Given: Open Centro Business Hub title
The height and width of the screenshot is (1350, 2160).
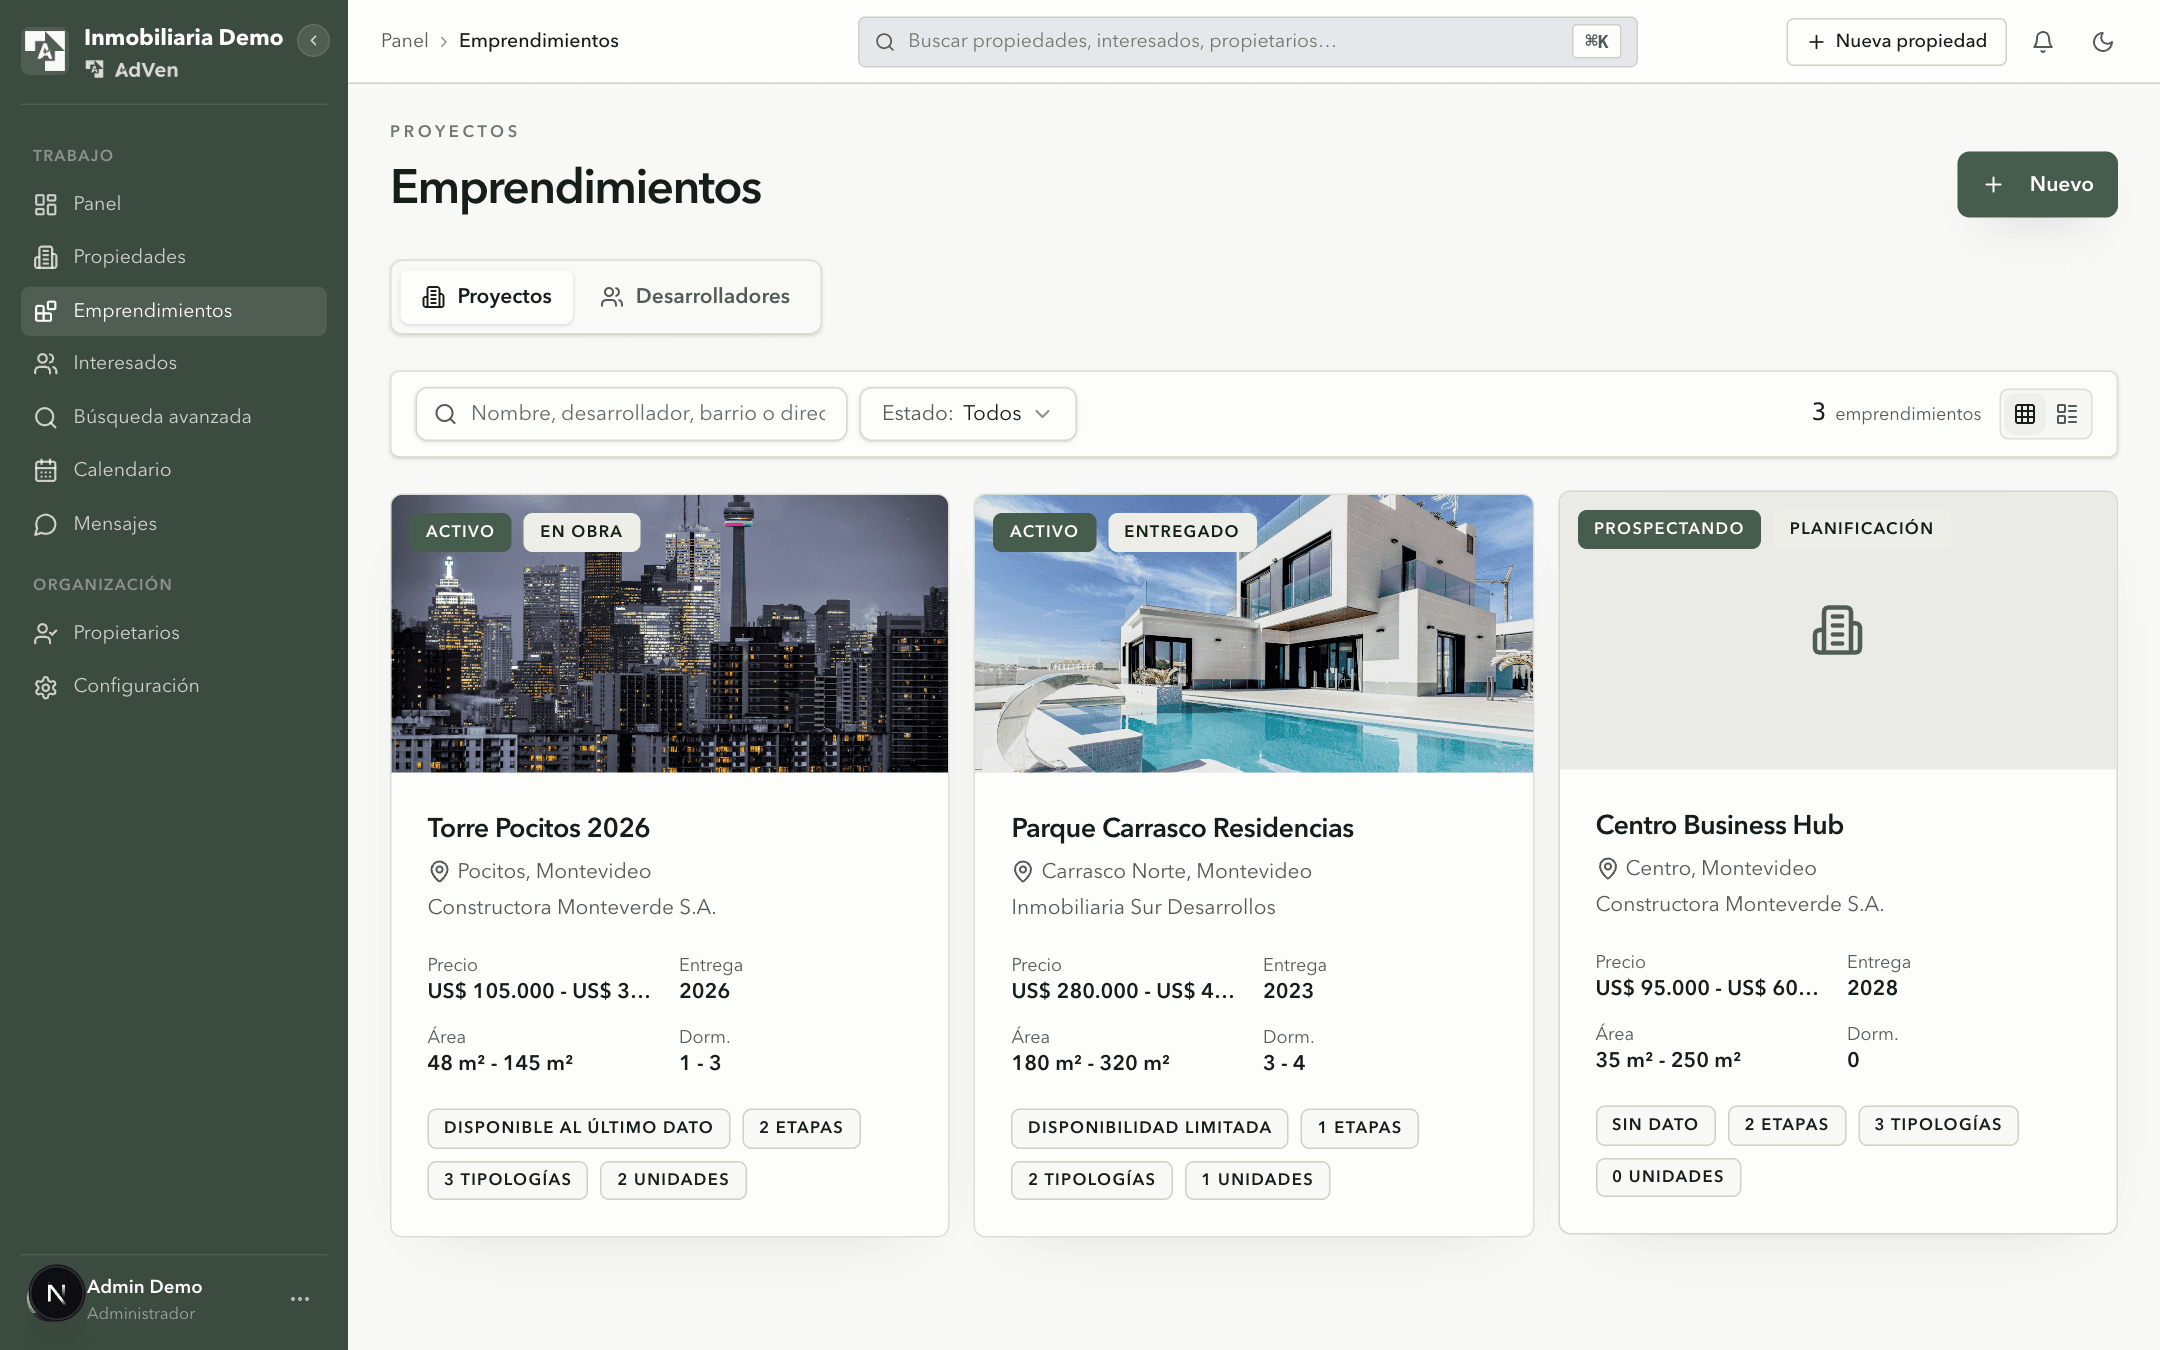Looking at the screenshot, I should pos(1719,825).
